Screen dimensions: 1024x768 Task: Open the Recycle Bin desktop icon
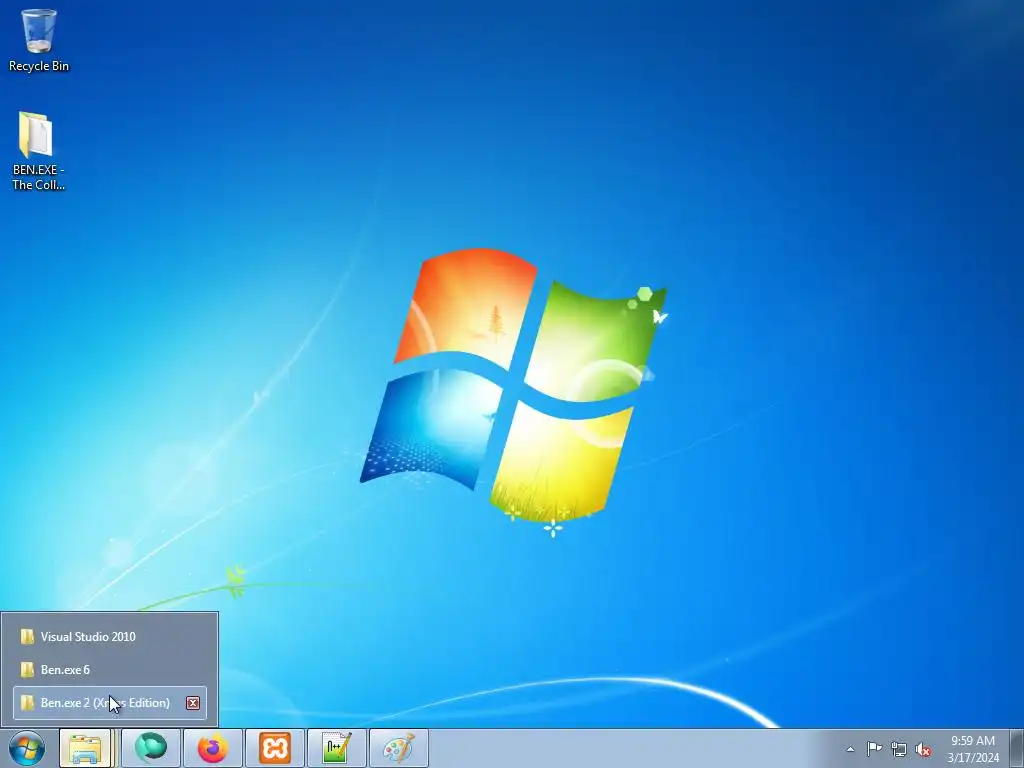pos(39,40)
